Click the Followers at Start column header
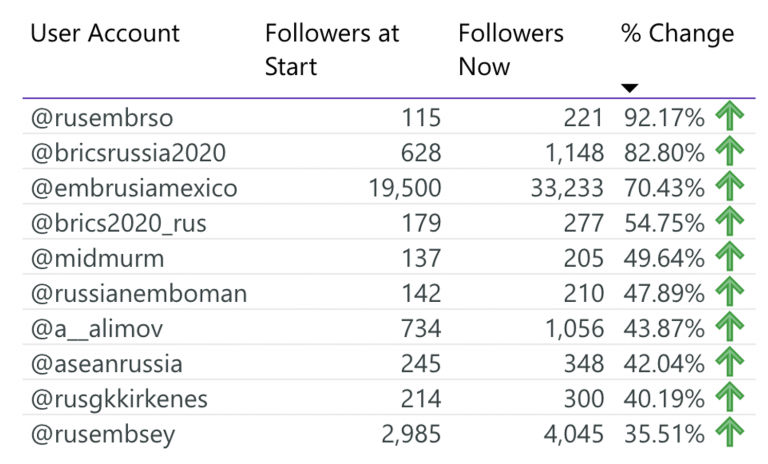 coord(332,50)
